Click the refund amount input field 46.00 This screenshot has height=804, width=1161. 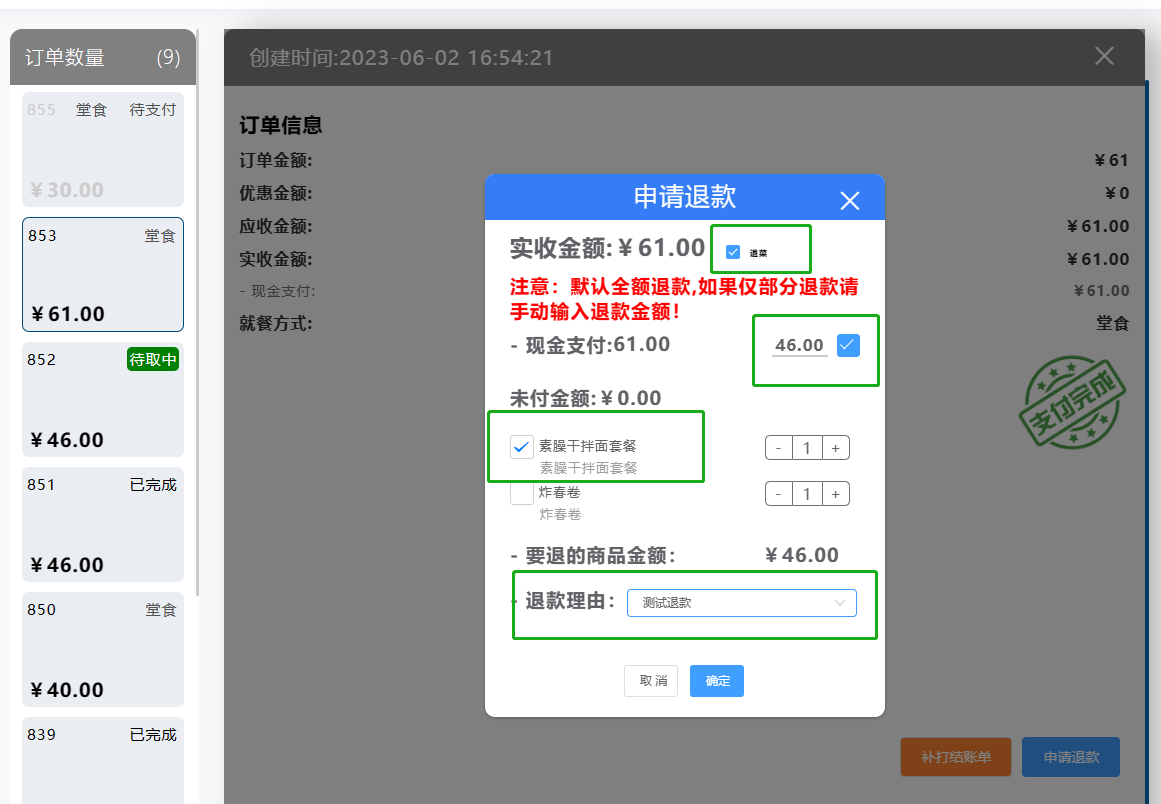[x=800, y=345]
